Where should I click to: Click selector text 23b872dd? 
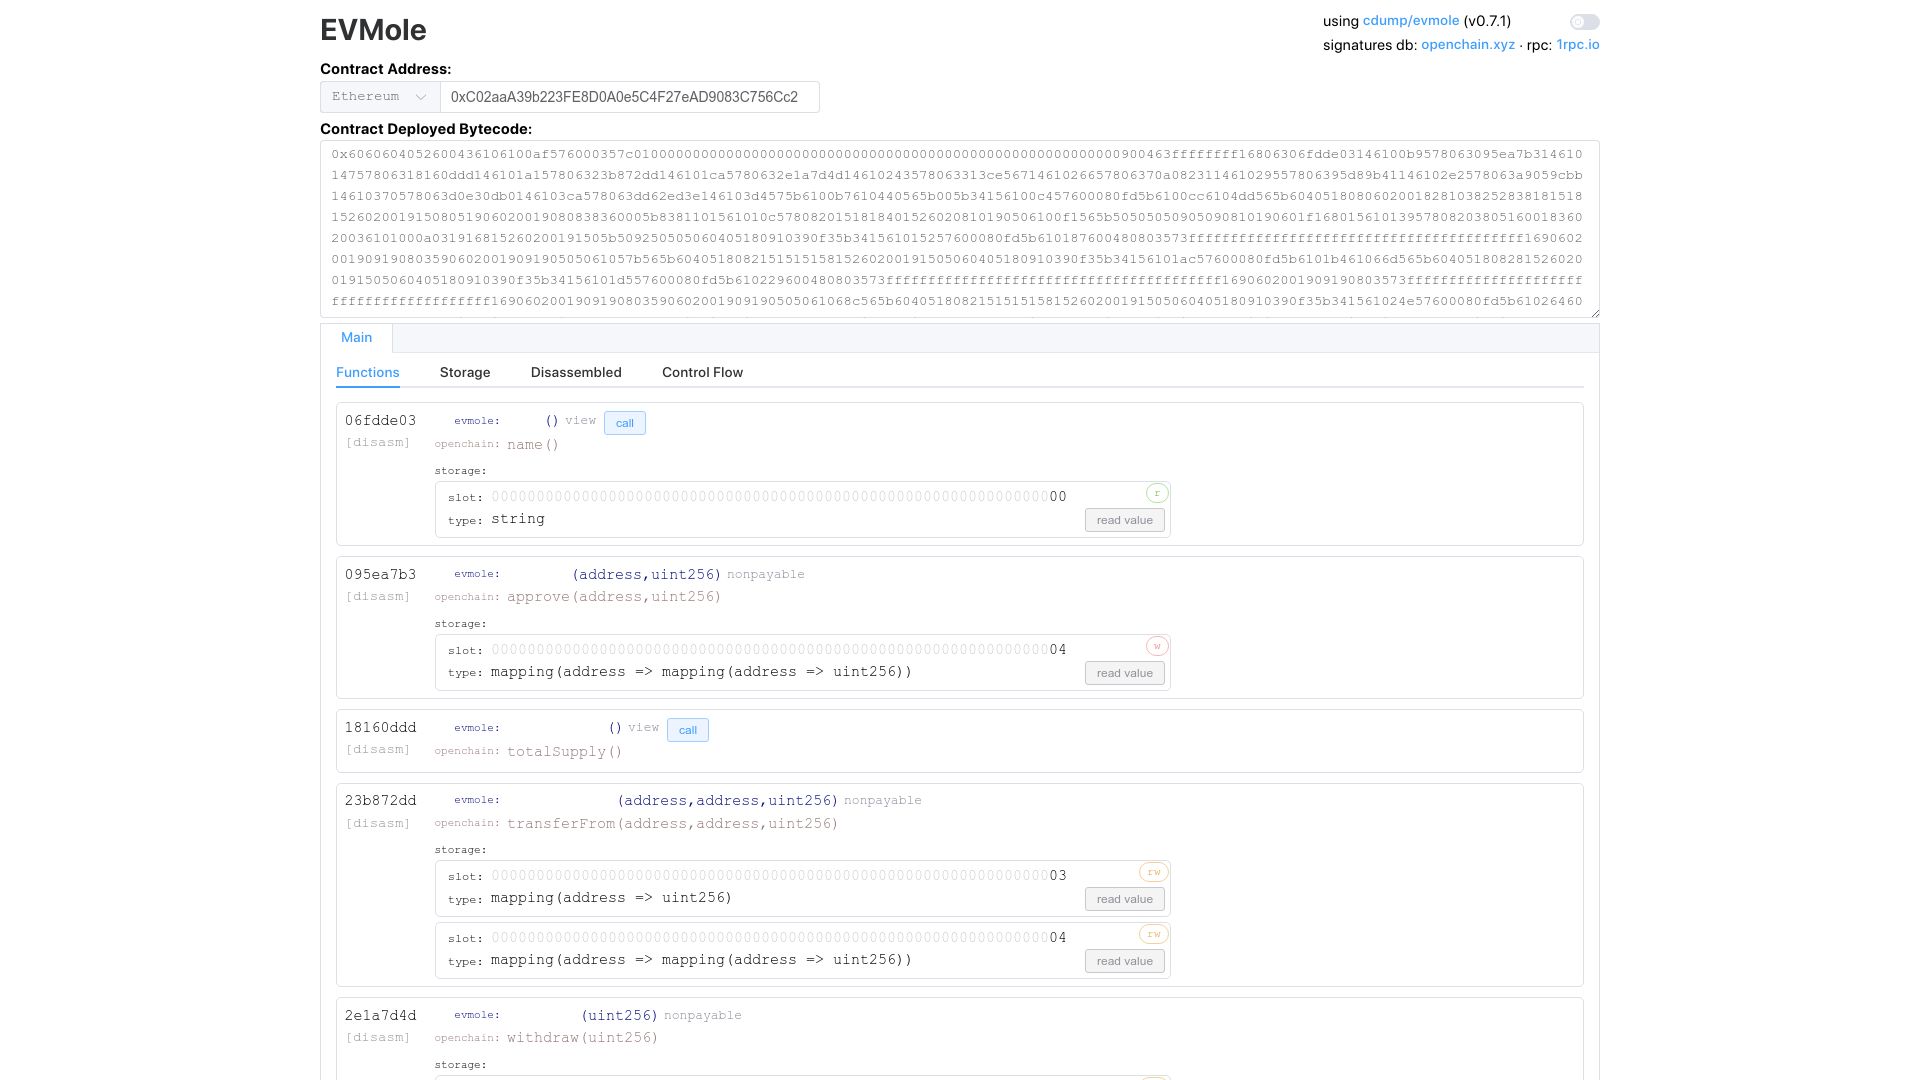coord(381,801)
